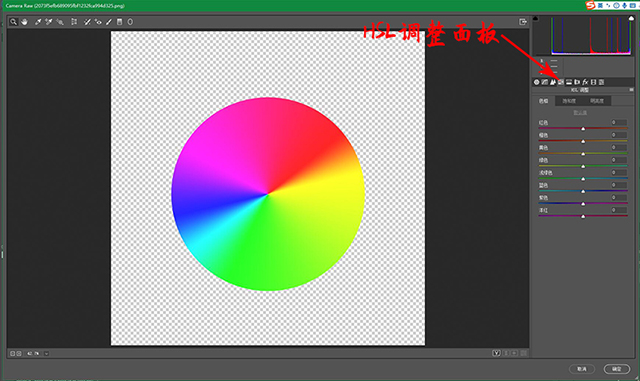Select the Zoom tool in toolbar

[13, 22]
